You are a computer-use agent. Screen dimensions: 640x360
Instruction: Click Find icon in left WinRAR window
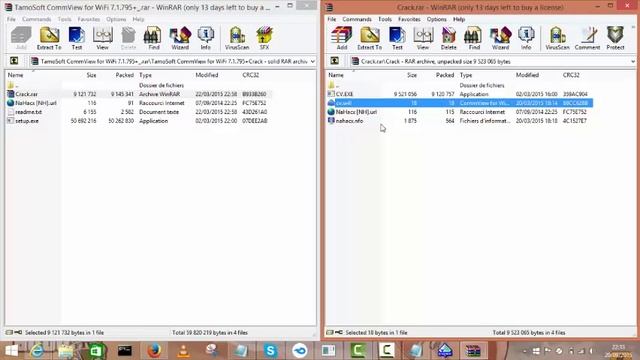[x=153, y=38]
